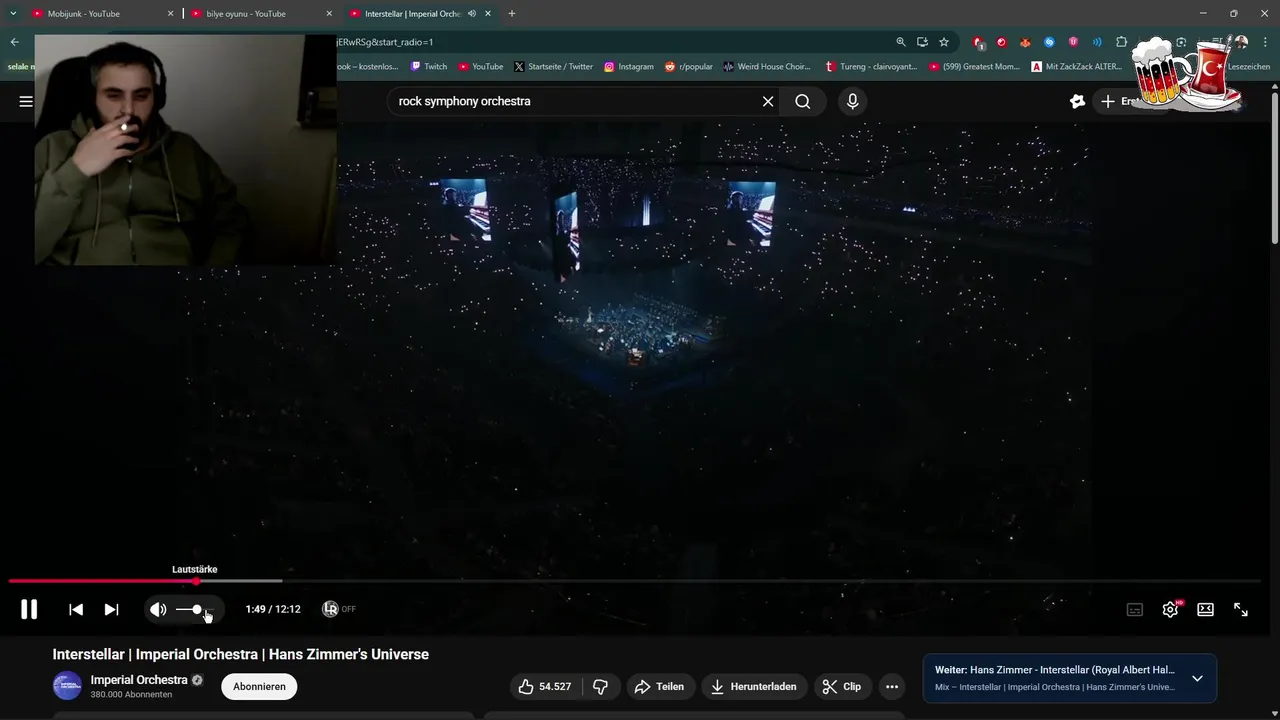Toggle subtitles in the player
This screenshot has width=1280, height=720.
(x=1135, y=609)
